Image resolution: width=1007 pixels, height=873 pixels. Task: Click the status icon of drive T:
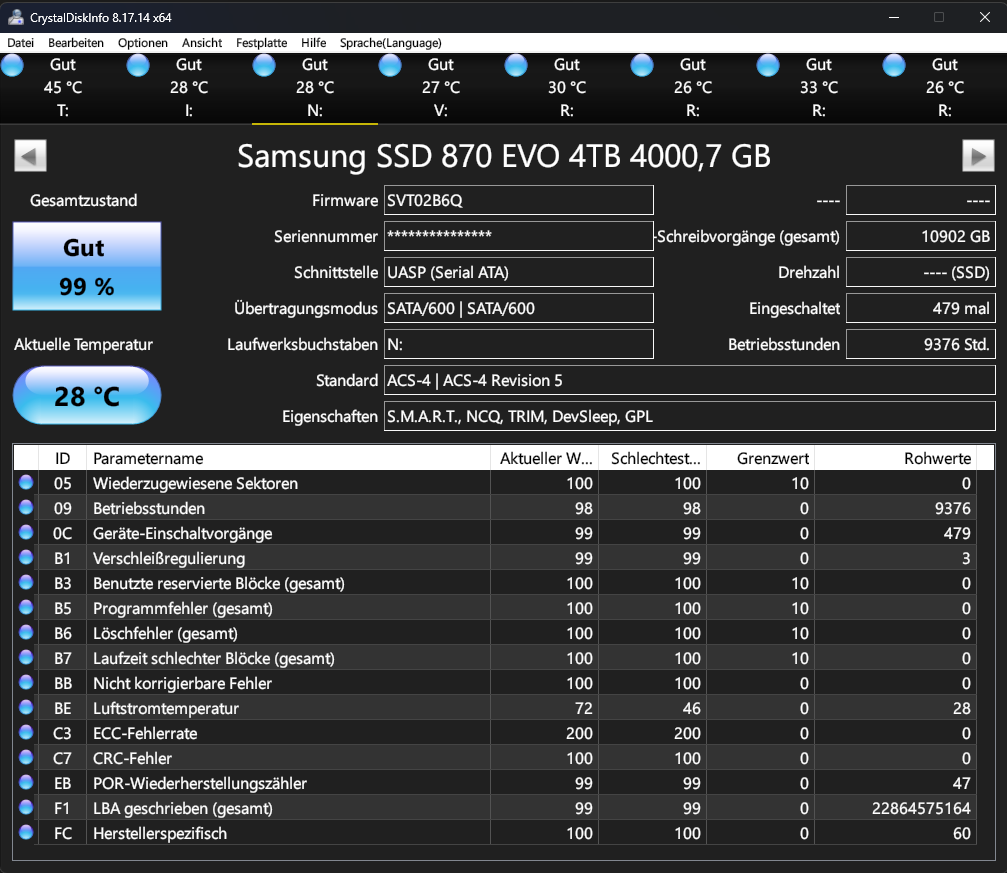[x=12, y=66]
